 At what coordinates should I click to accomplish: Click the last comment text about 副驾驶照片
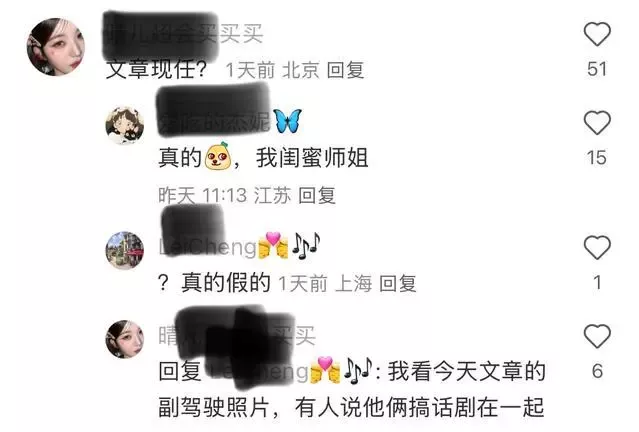click(x=351, y=389)
